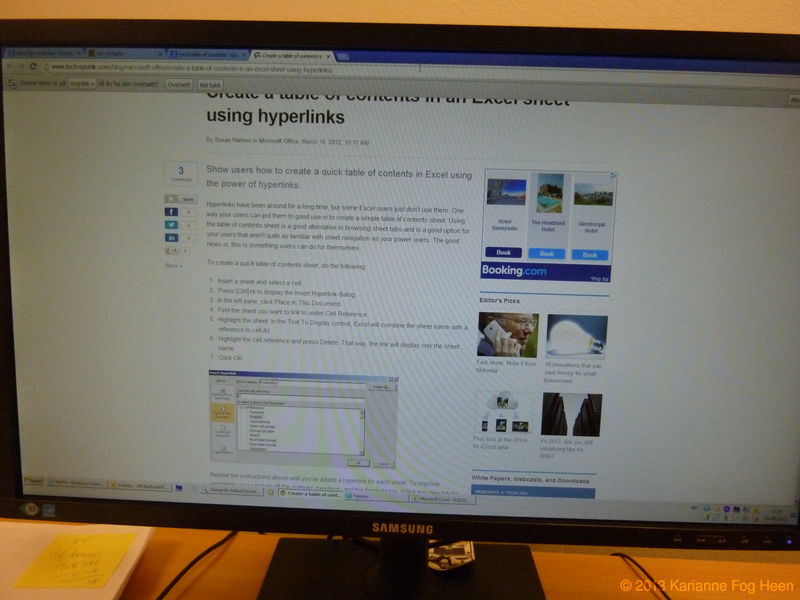Image resolution: width=800 pixels, height=600 pixels.
Task: Book the Hotel Sunnyside in the ad
Action: pos(504,253)
